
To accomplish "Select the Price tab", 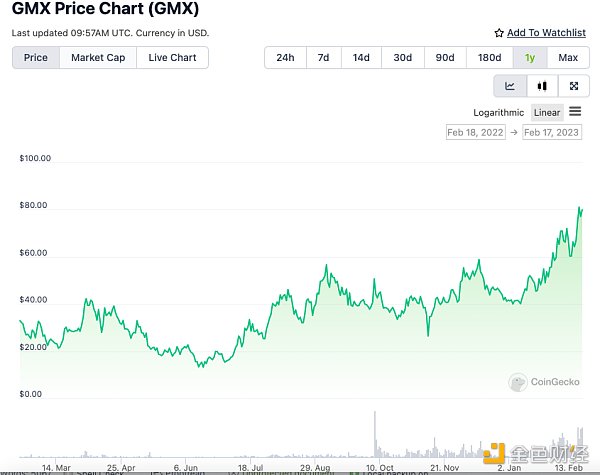I will click(x=36, y=58).
